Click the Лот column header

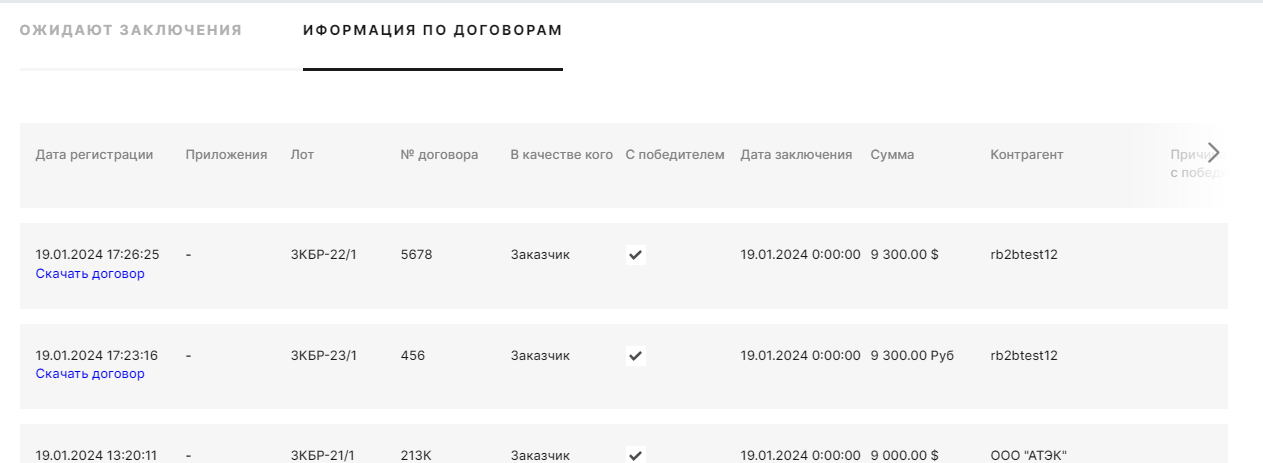coord(301,155)
